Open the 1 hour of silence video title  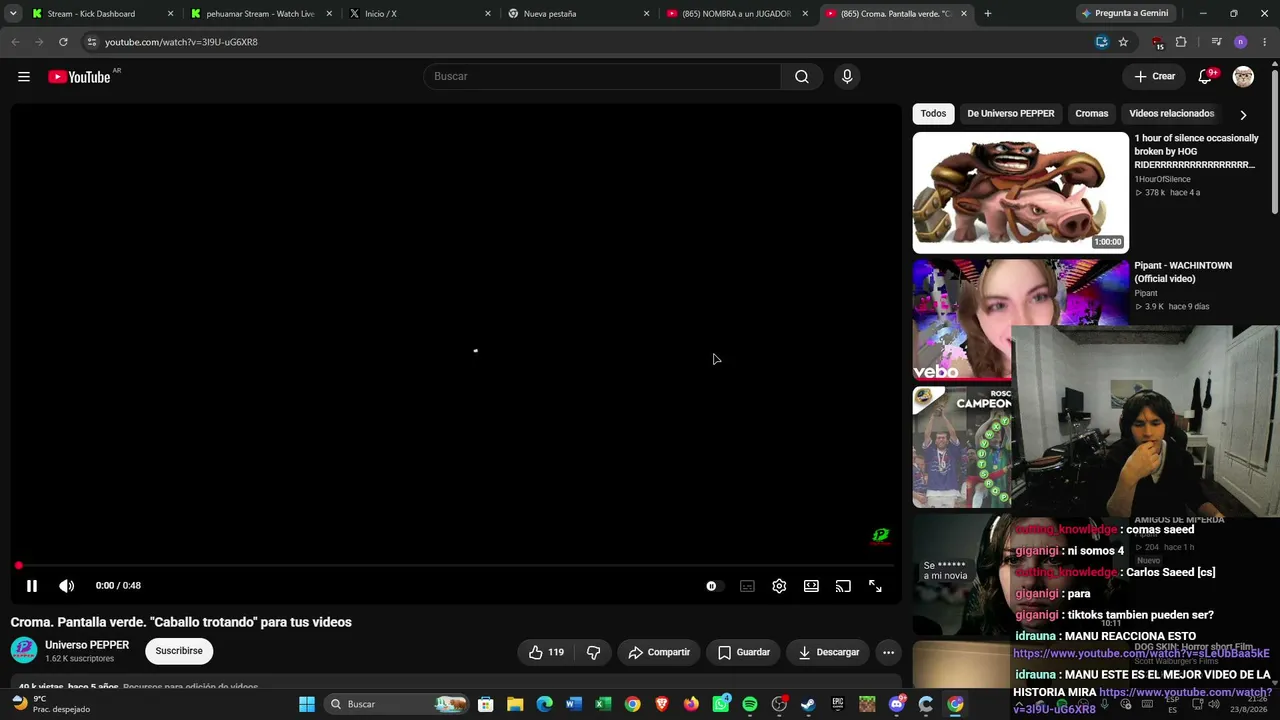(1196, 152)
